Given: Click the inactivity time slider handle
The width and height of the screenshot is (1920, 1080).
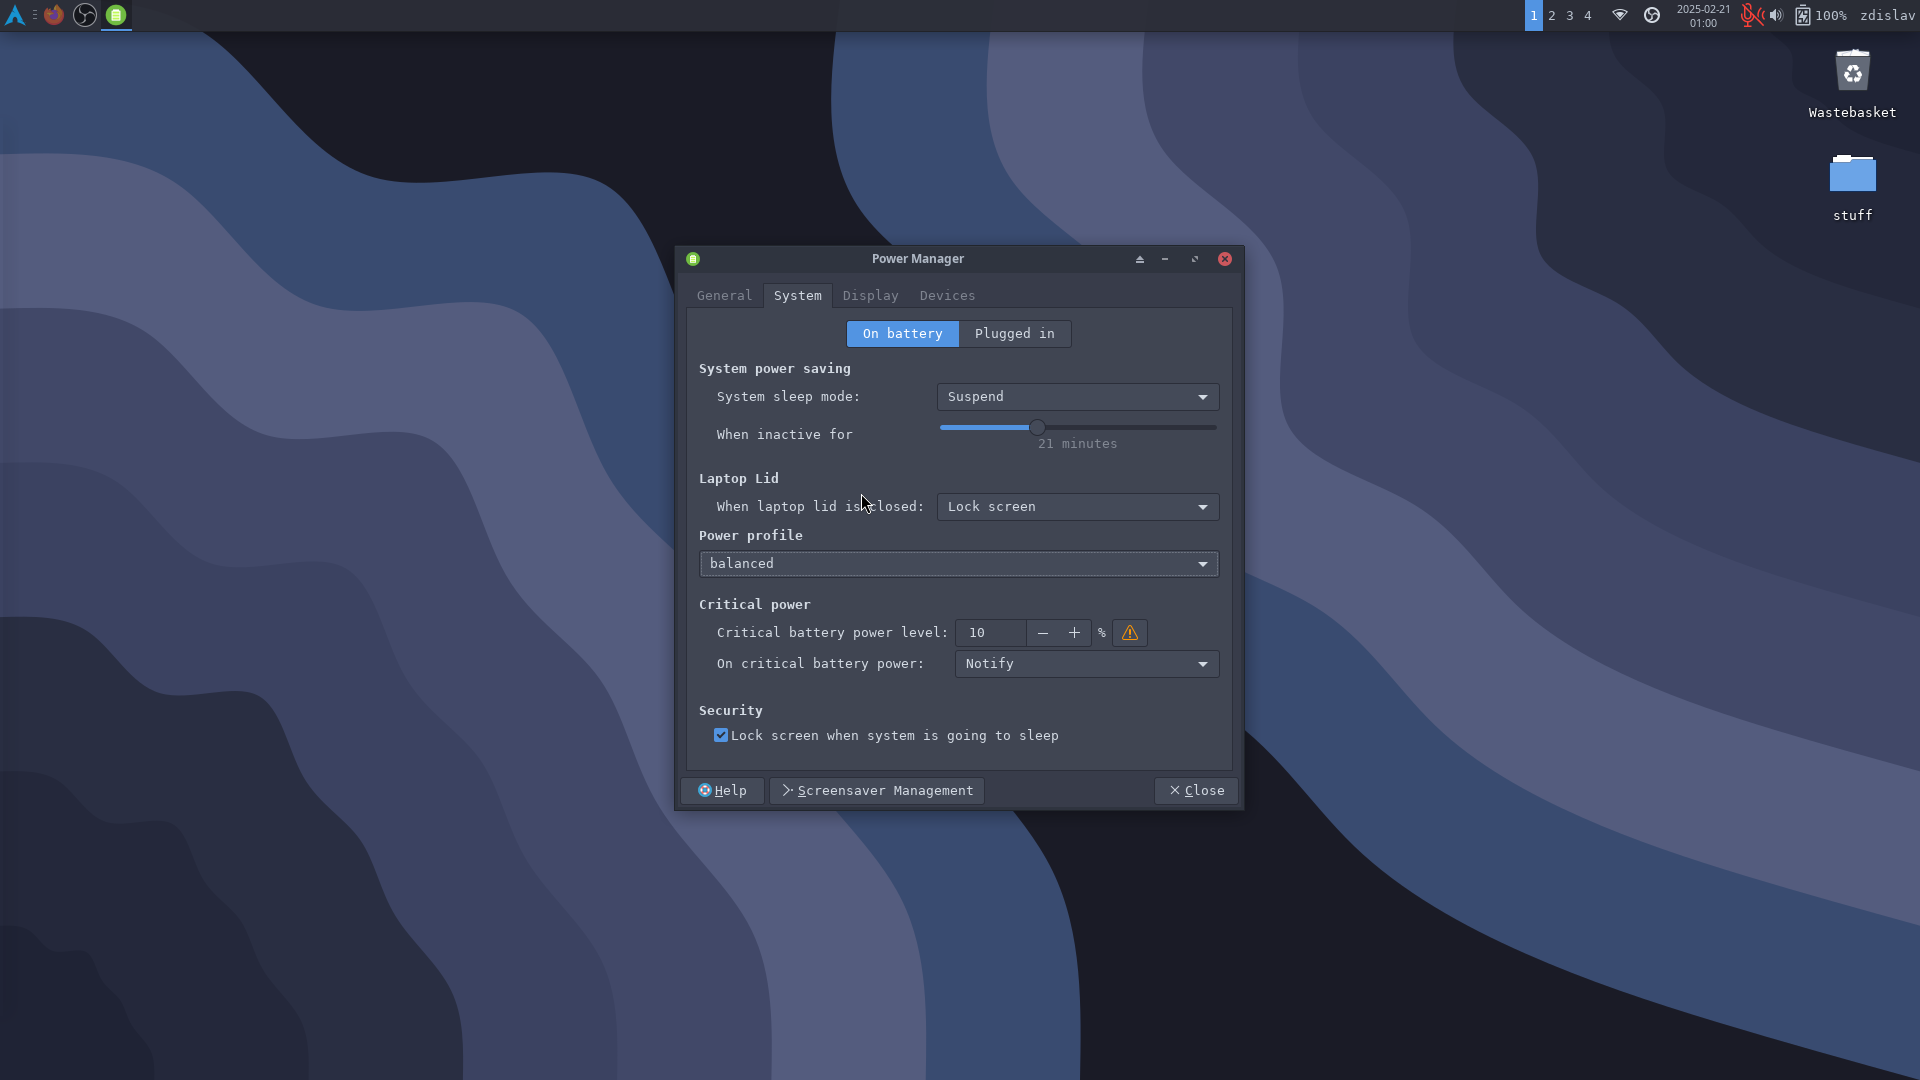Looking at the screenshot, I should (x=1037, y=428).
